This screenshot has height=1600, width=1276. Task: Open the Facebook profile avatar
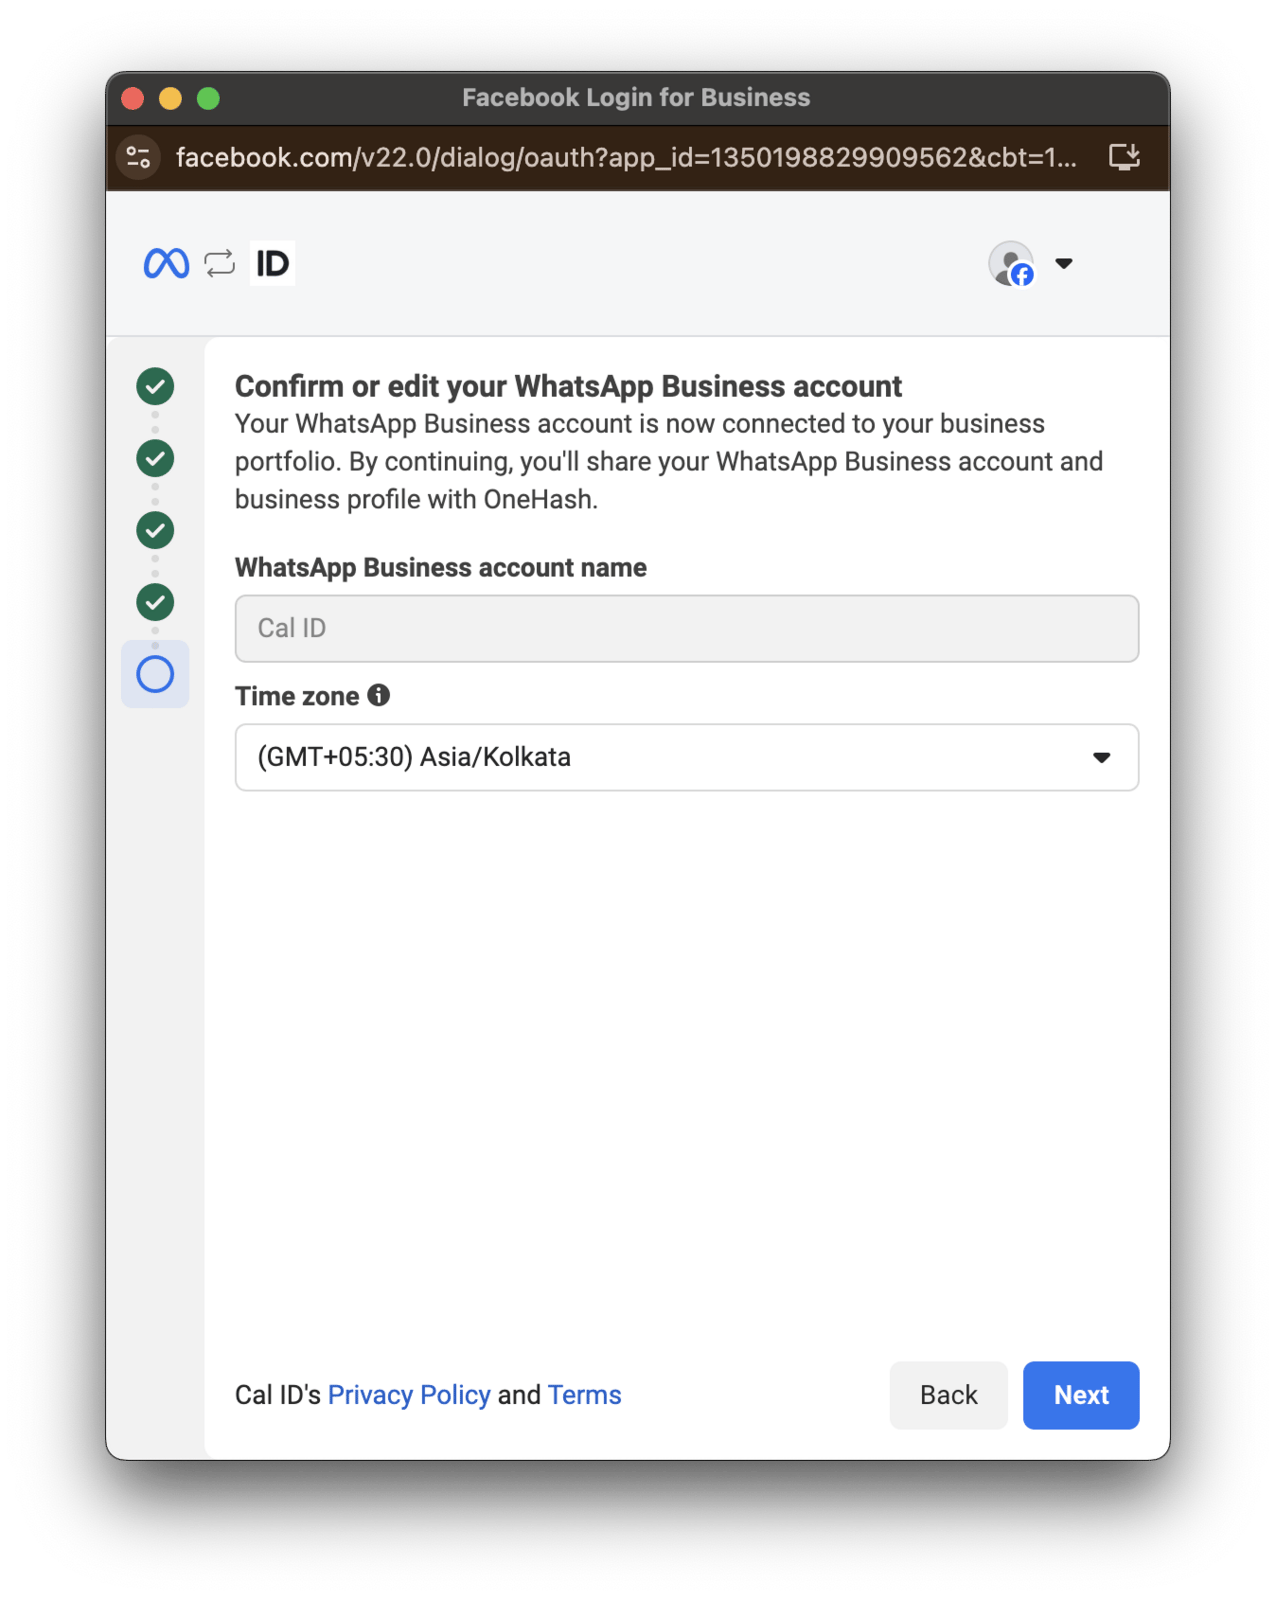pos(1011,263)
